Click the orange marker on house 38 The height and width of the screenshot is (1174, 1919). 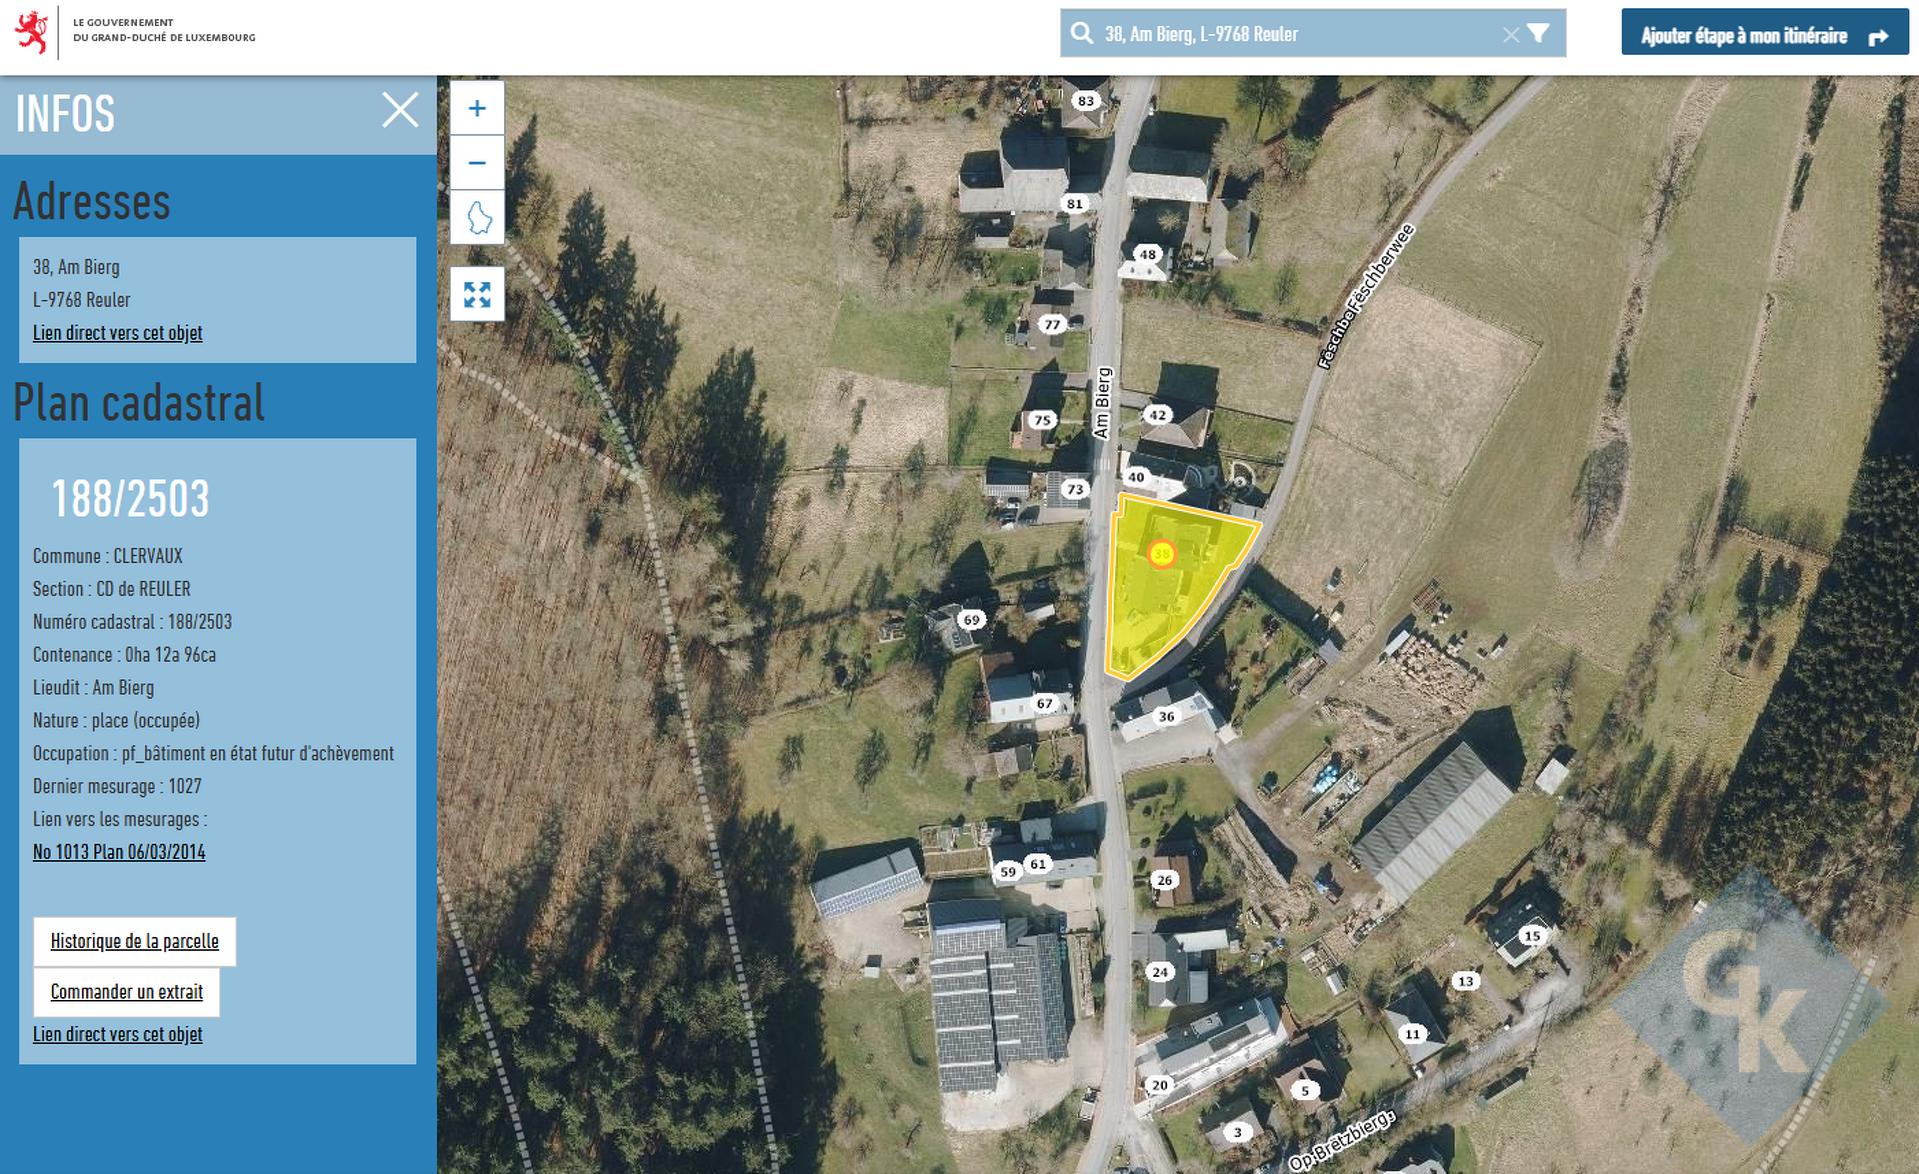coord(1161,554)
